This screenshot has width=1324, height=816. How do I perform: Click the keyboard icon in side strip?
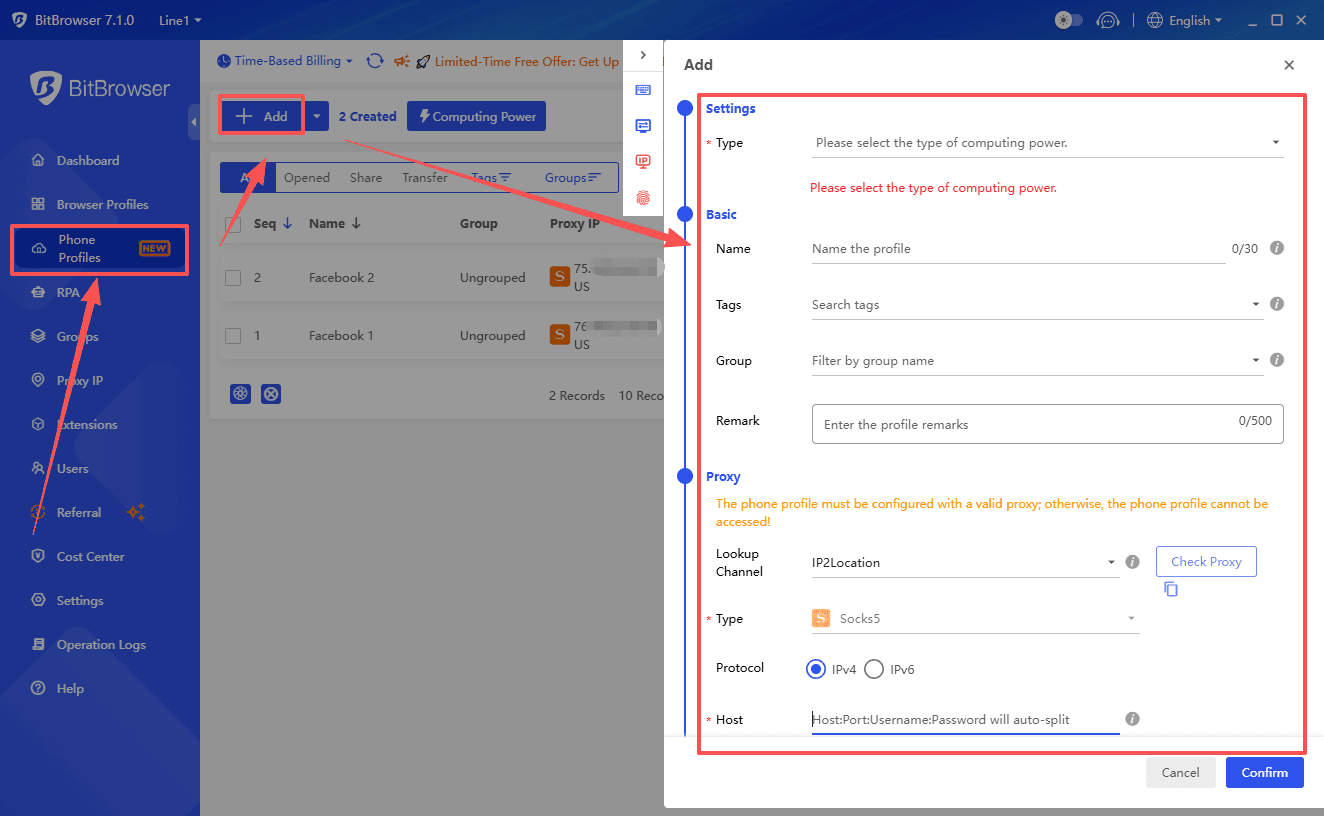point(643,90)
